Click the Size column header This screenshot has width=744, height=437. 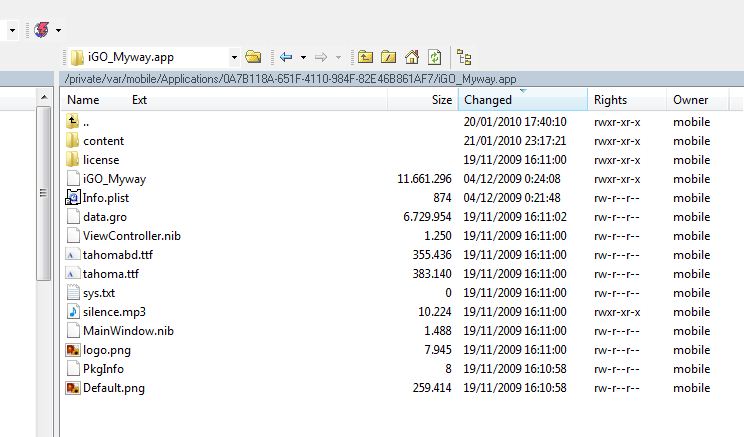click(441, 99)
